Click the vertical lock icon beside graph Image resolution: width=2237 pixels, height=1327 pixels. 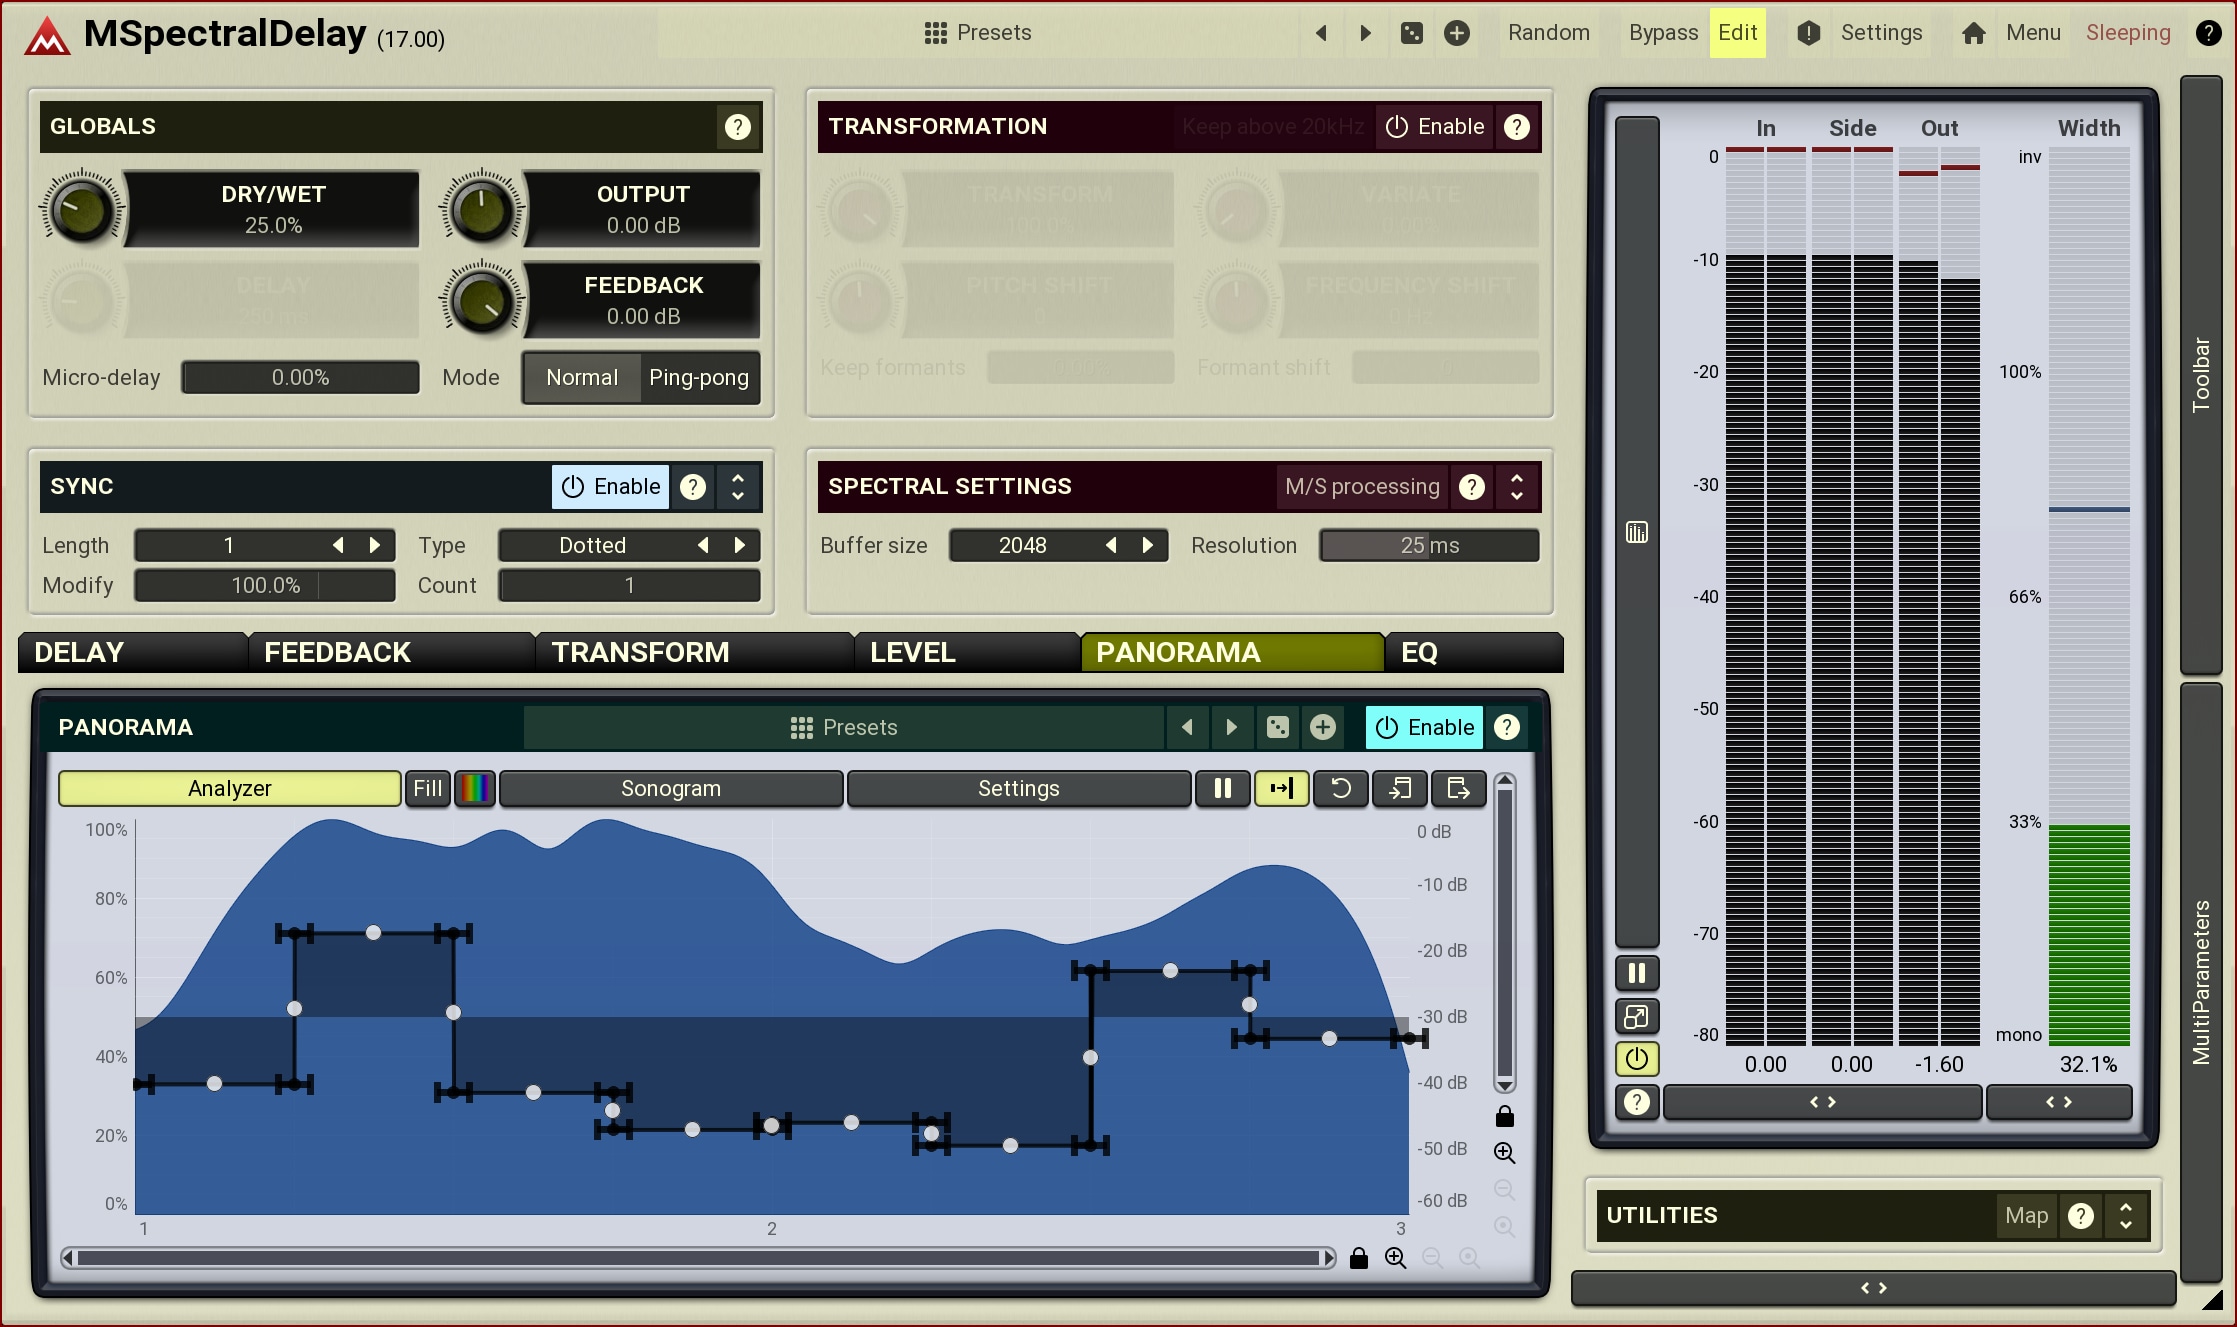point(1504,1116)
